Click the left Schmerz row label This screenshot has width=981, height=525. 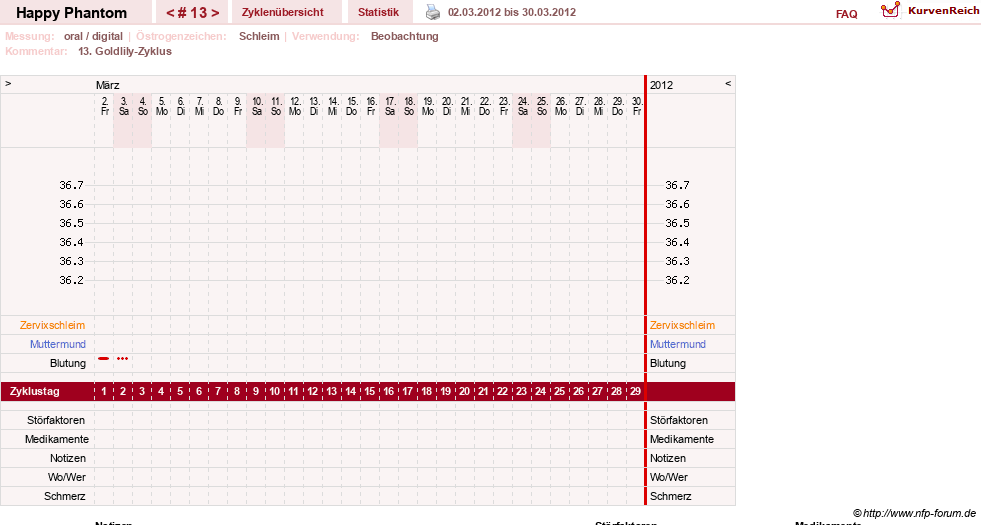point(64,496)
